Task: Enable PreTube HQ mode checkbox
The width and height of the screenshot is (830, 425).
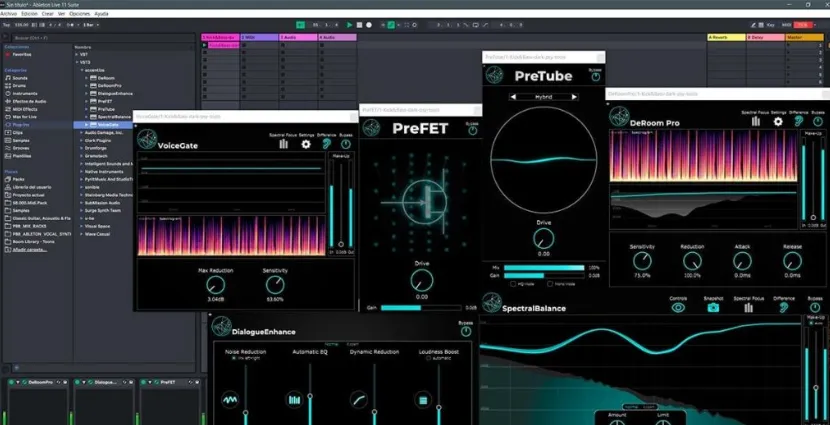Action: tap(513, 284)
